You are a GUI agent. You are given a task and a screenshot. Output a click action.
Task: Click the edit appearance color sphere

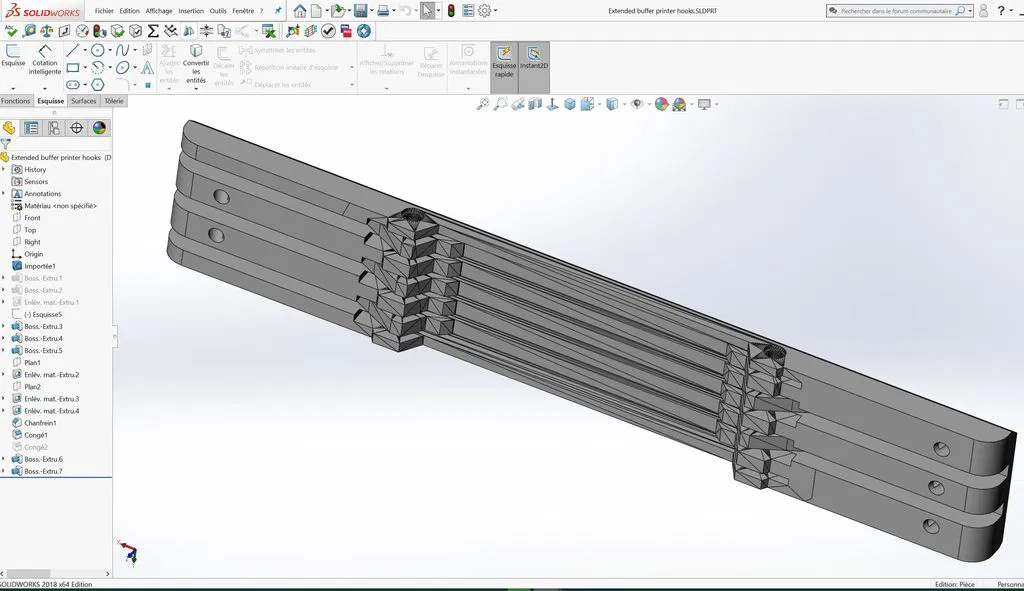pos(661,104)
